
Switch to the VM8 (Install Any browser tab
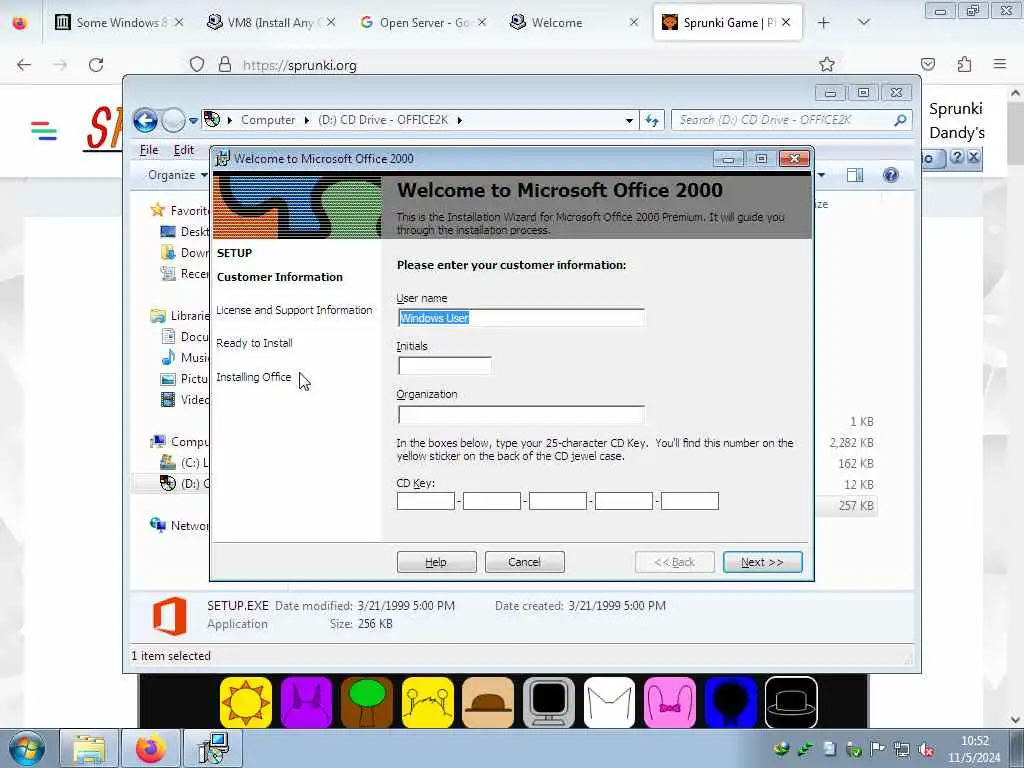[x=272, y=23]
